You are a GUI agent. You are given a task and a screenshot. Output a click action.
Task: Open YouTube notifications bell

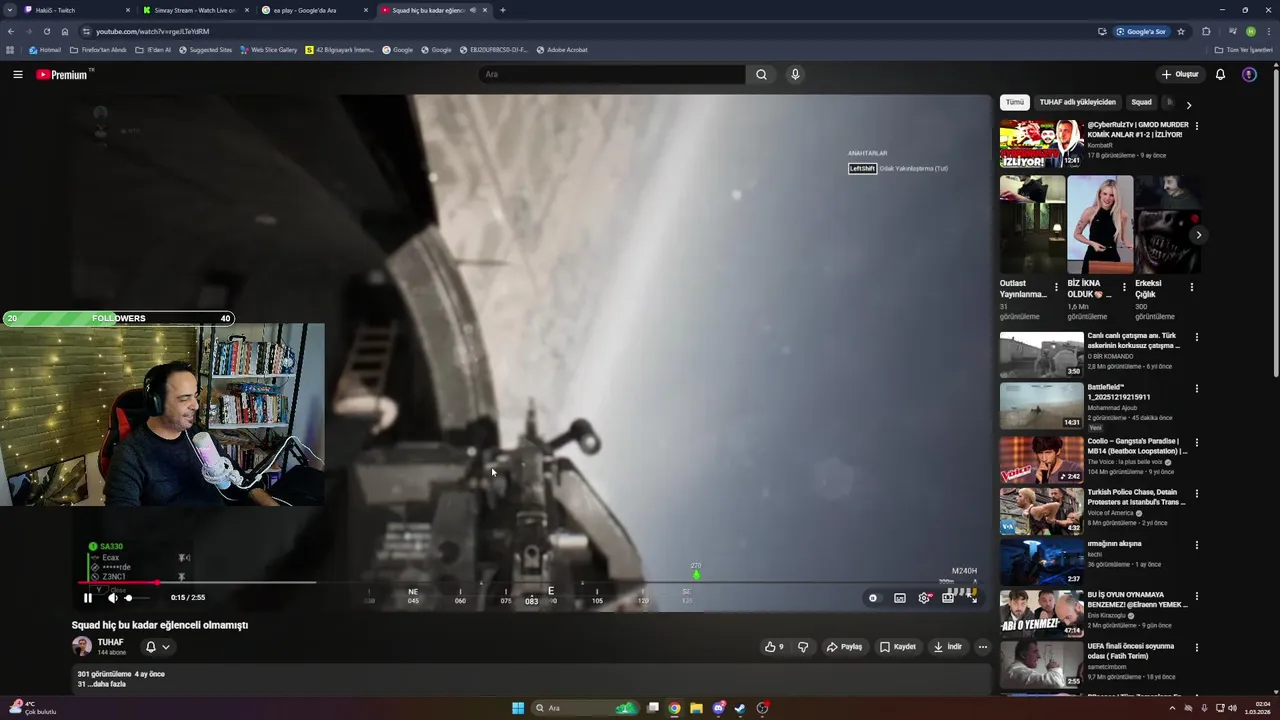(1220, 74)
